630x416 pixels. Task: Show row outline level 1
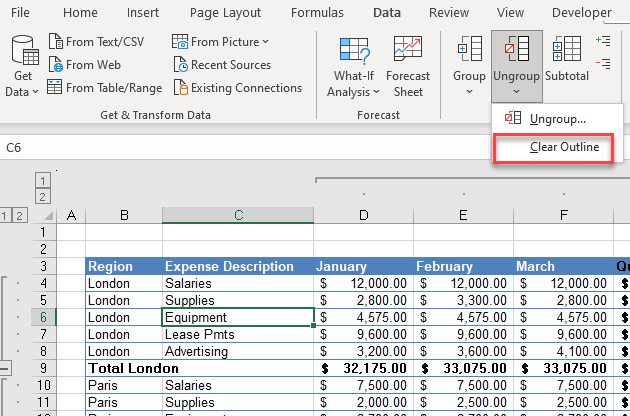tap(5, 215)
